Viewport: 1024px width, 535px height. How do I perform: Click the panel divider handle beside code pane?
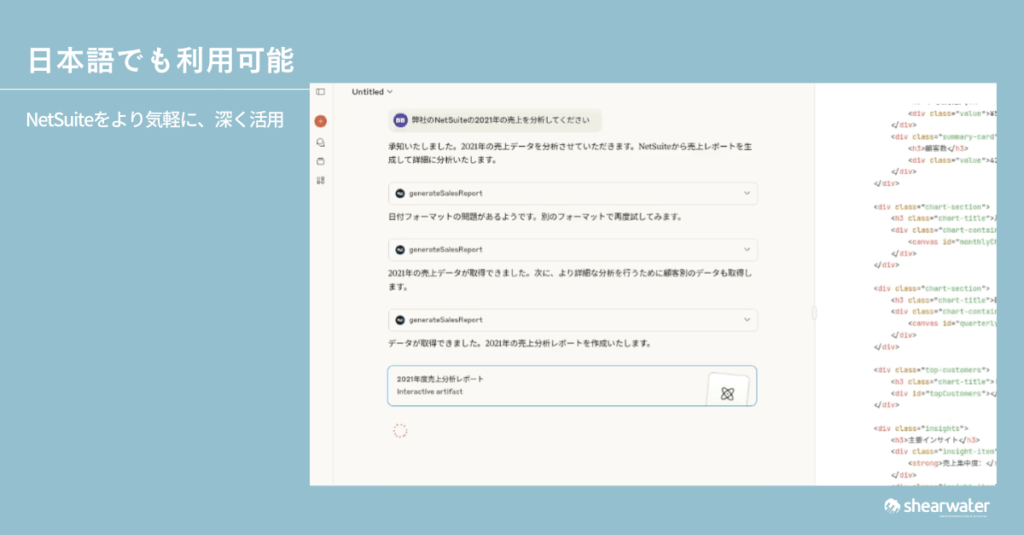tap(814, 314)
